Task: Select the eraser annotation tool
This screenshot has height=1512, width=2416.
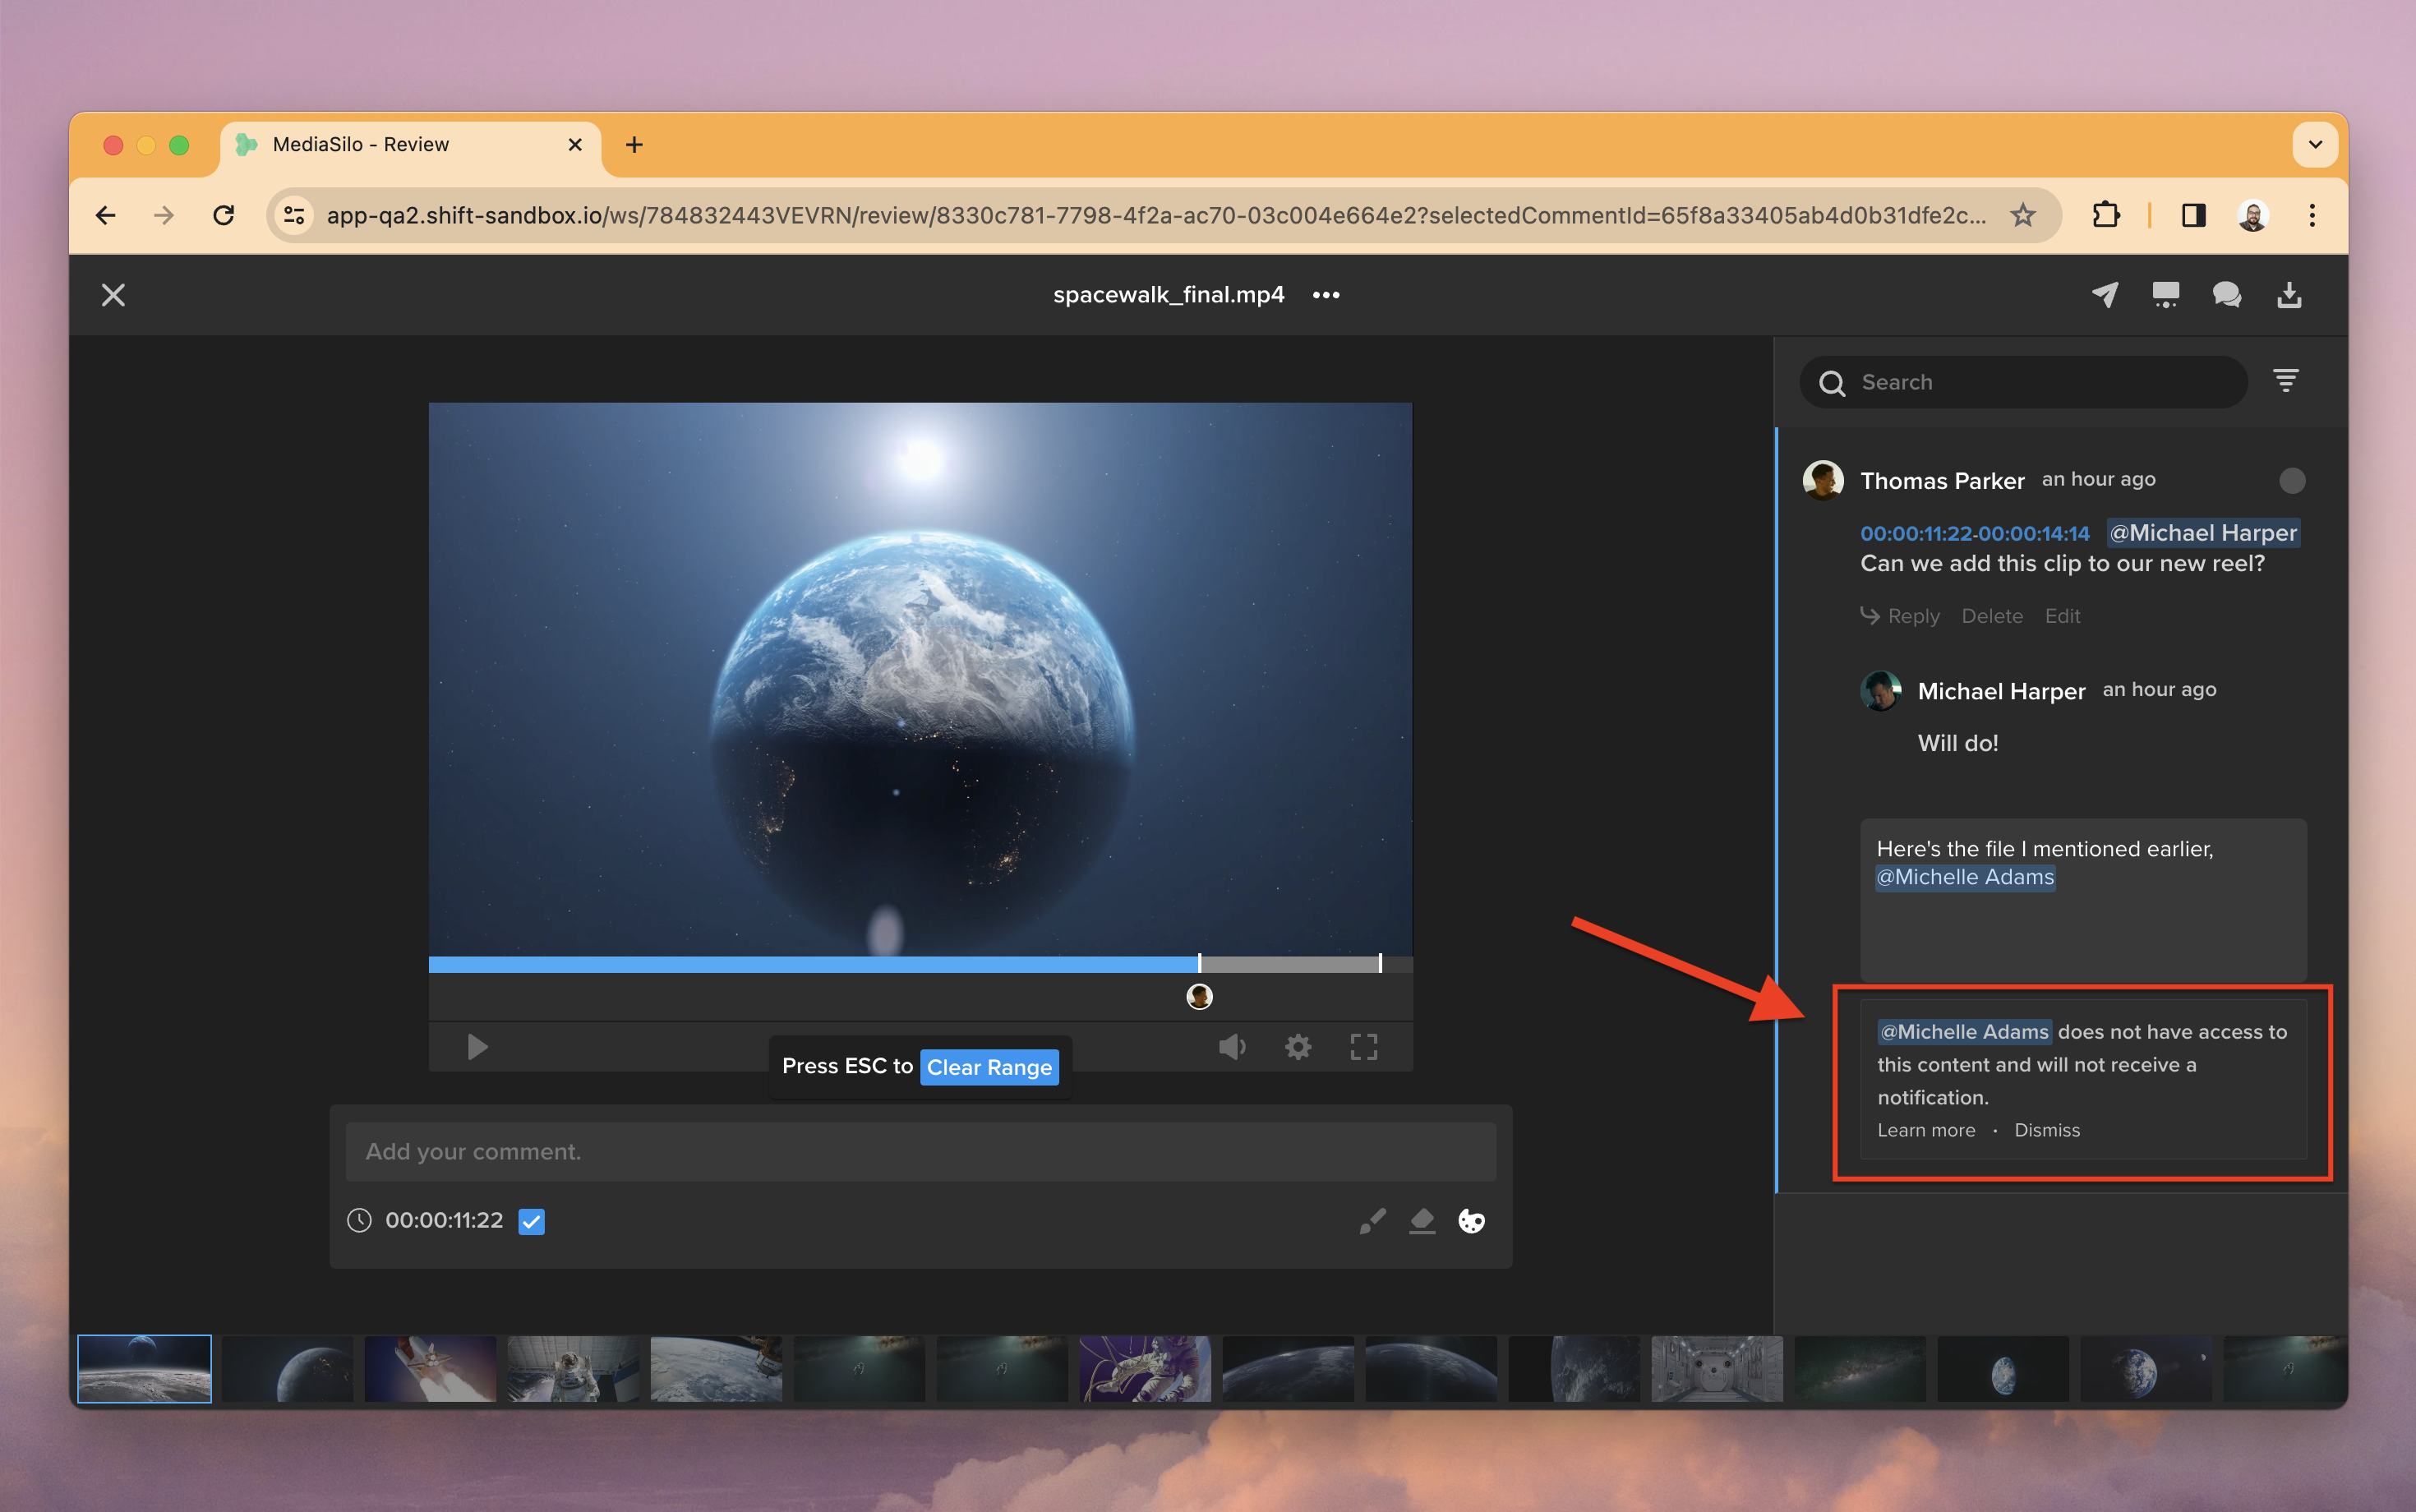Action: [x=1422, y=1221]
